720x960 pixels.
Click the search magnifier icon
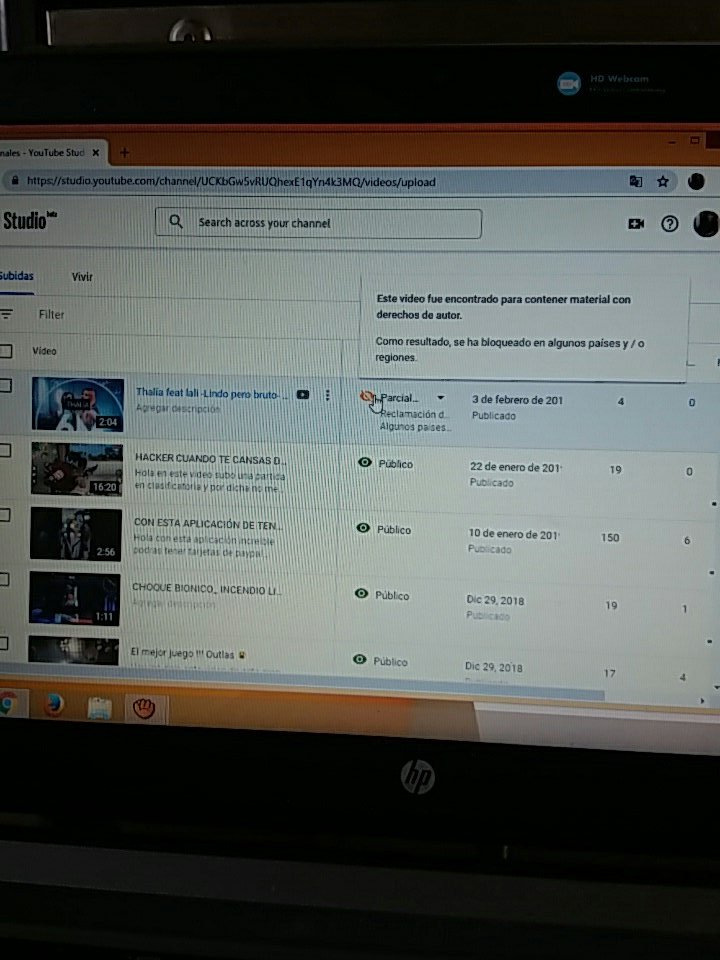(x=176, y=222)
